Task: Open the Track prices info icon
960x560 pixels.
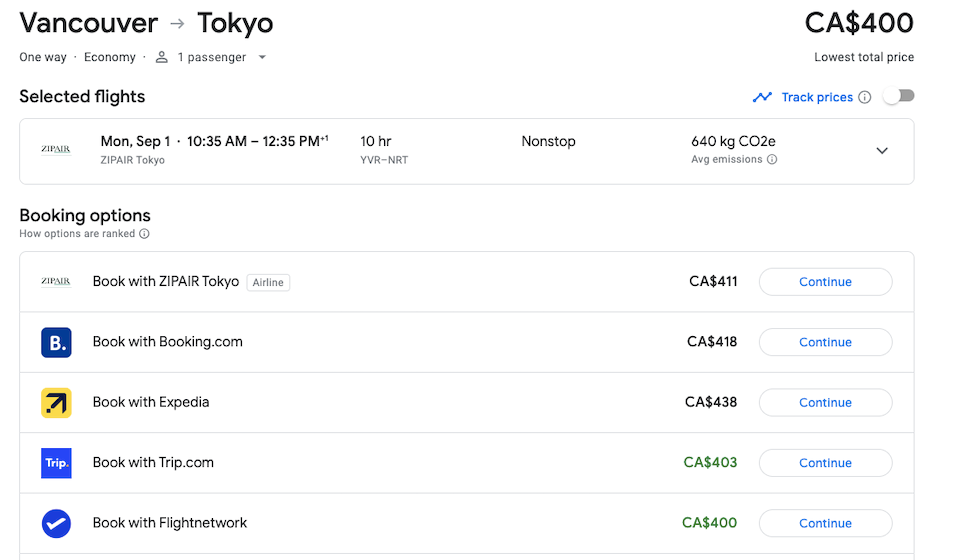Action: [x=864, y=97]
